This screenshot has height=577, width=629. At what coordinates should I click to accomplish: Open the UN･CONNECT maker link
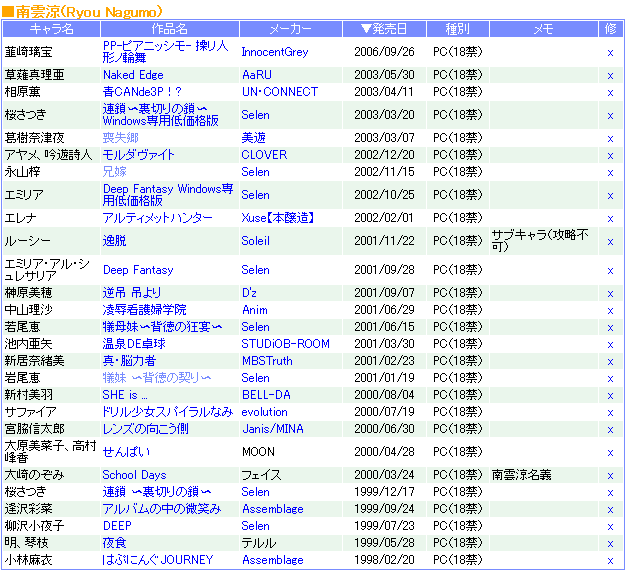280,92
